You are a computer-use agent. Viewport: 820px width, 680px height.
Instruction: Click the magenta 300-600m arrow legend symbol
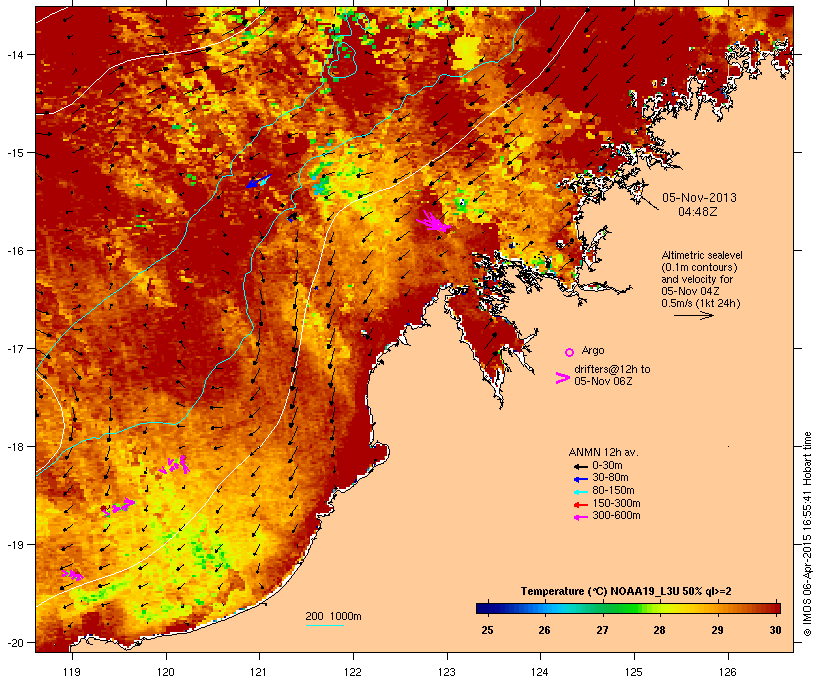pos(580,517)
